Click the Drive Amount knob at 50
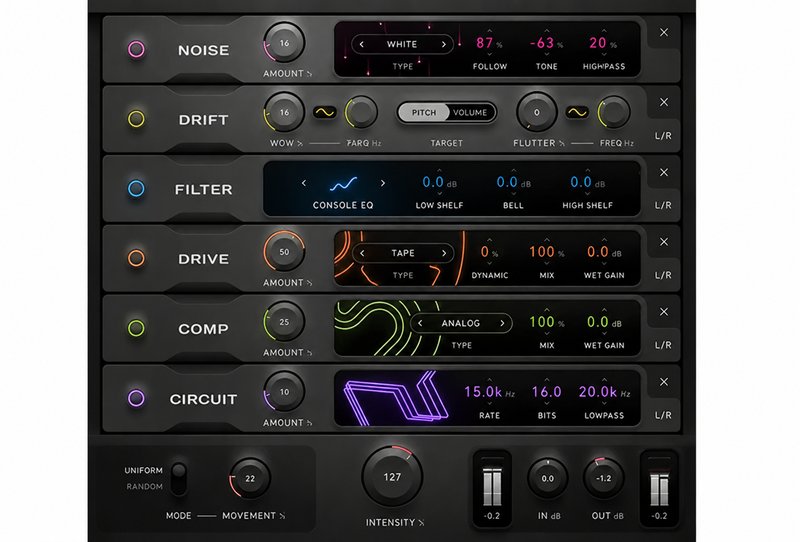This screenshot has width=800, height=542. (x=284, y=252)
